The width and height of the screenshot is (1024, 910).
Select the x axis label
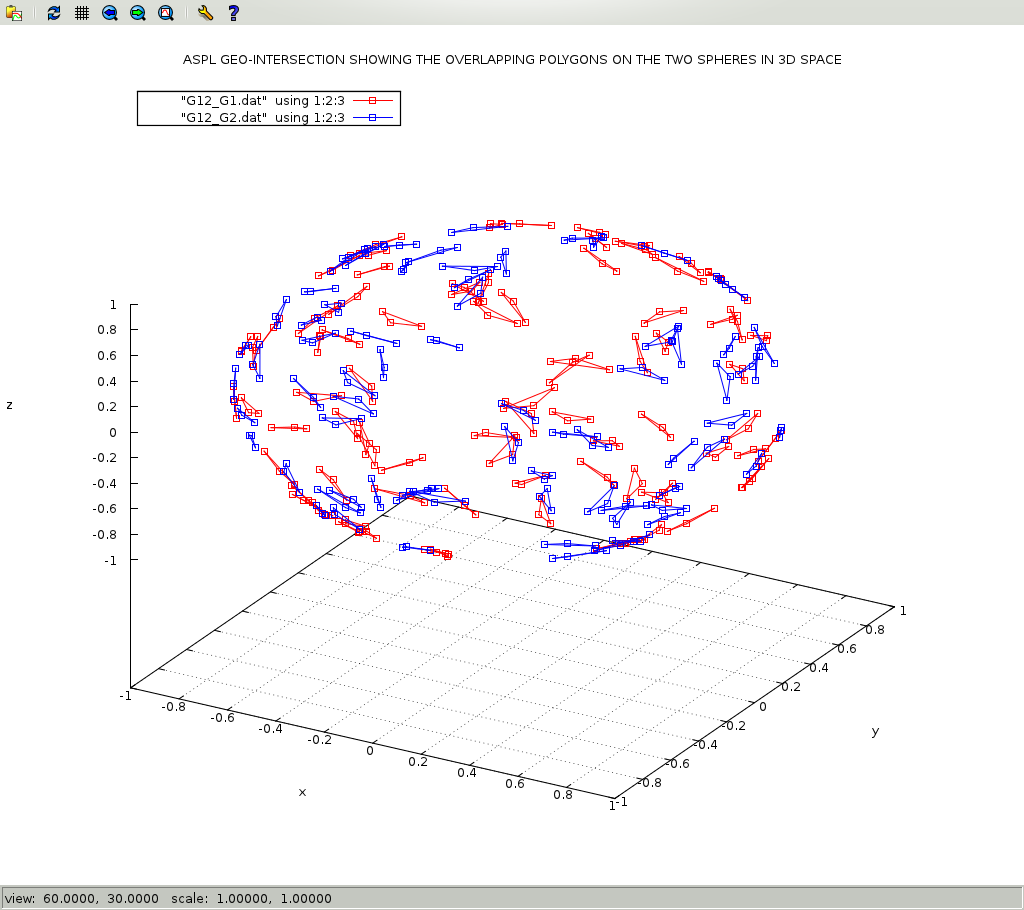(302, 792)
